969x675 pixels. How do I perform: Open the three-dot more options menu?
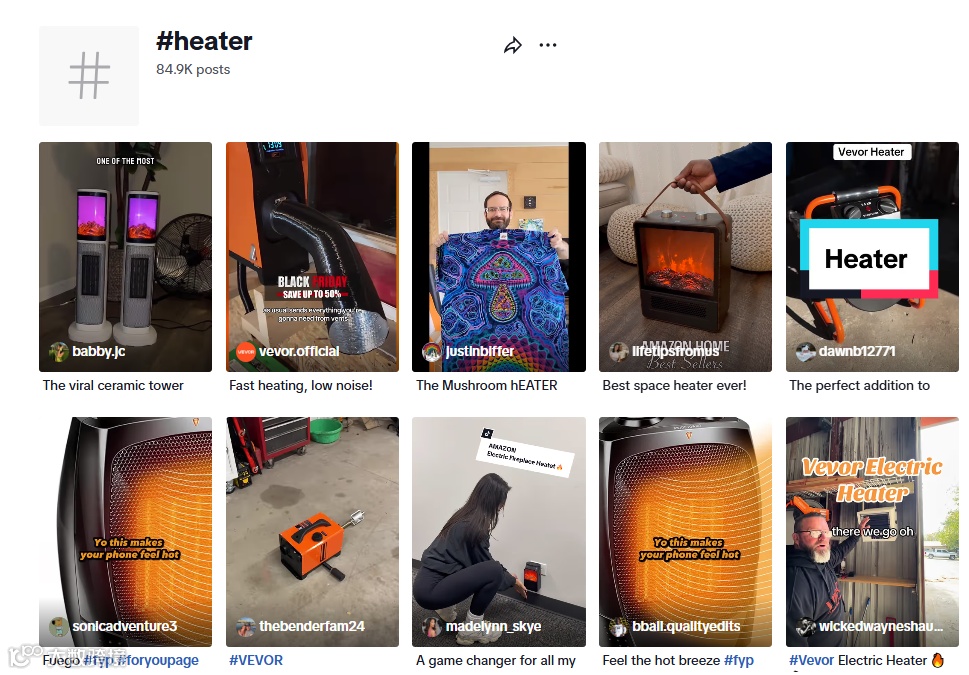548,45
